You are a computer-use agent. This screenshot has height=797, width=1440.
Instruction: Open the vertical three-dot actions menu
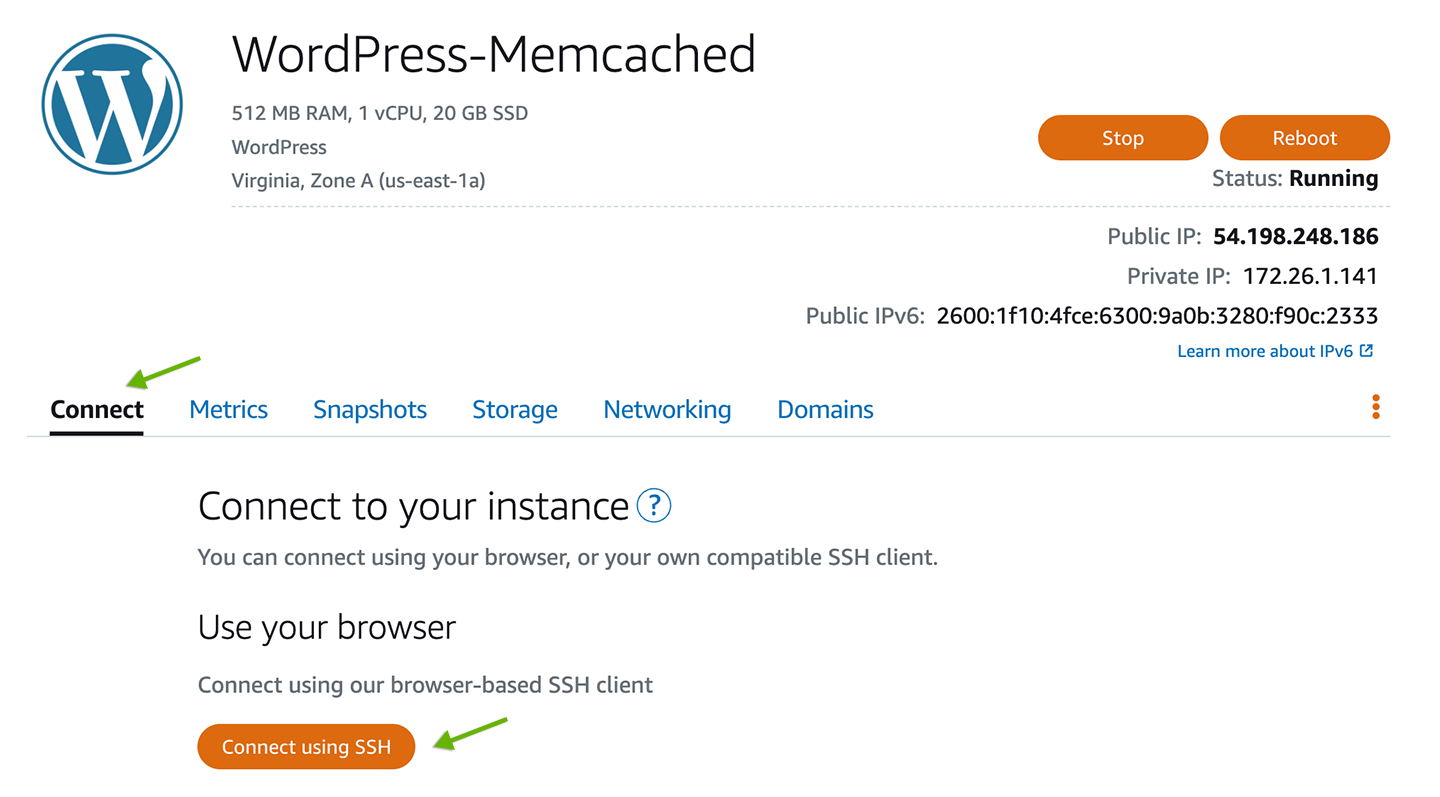point(1376,407)
